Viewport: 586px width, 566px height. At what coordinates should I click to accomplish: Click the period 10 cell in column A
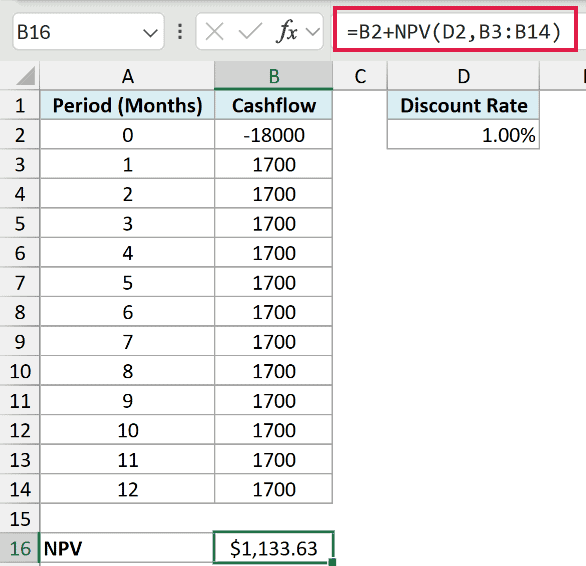coord(127,430)
